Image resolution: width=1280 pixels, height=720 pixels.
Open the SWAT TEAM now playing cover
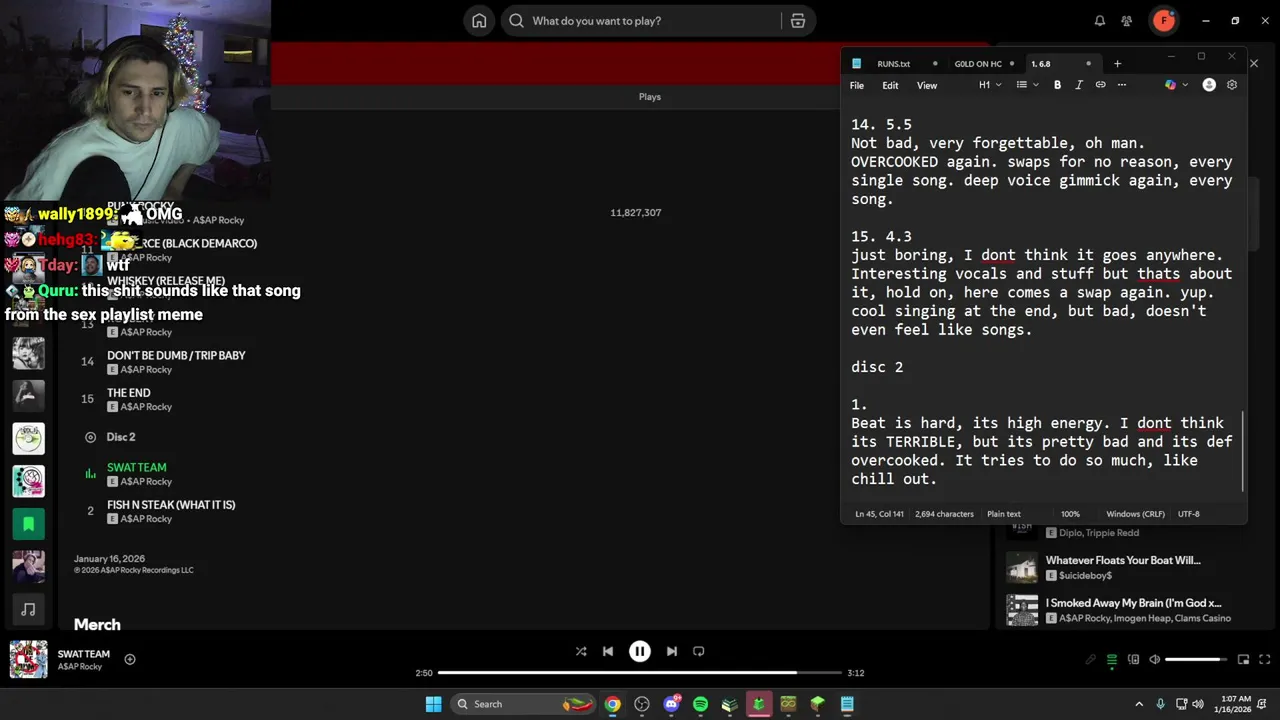[x=28, y=659]
